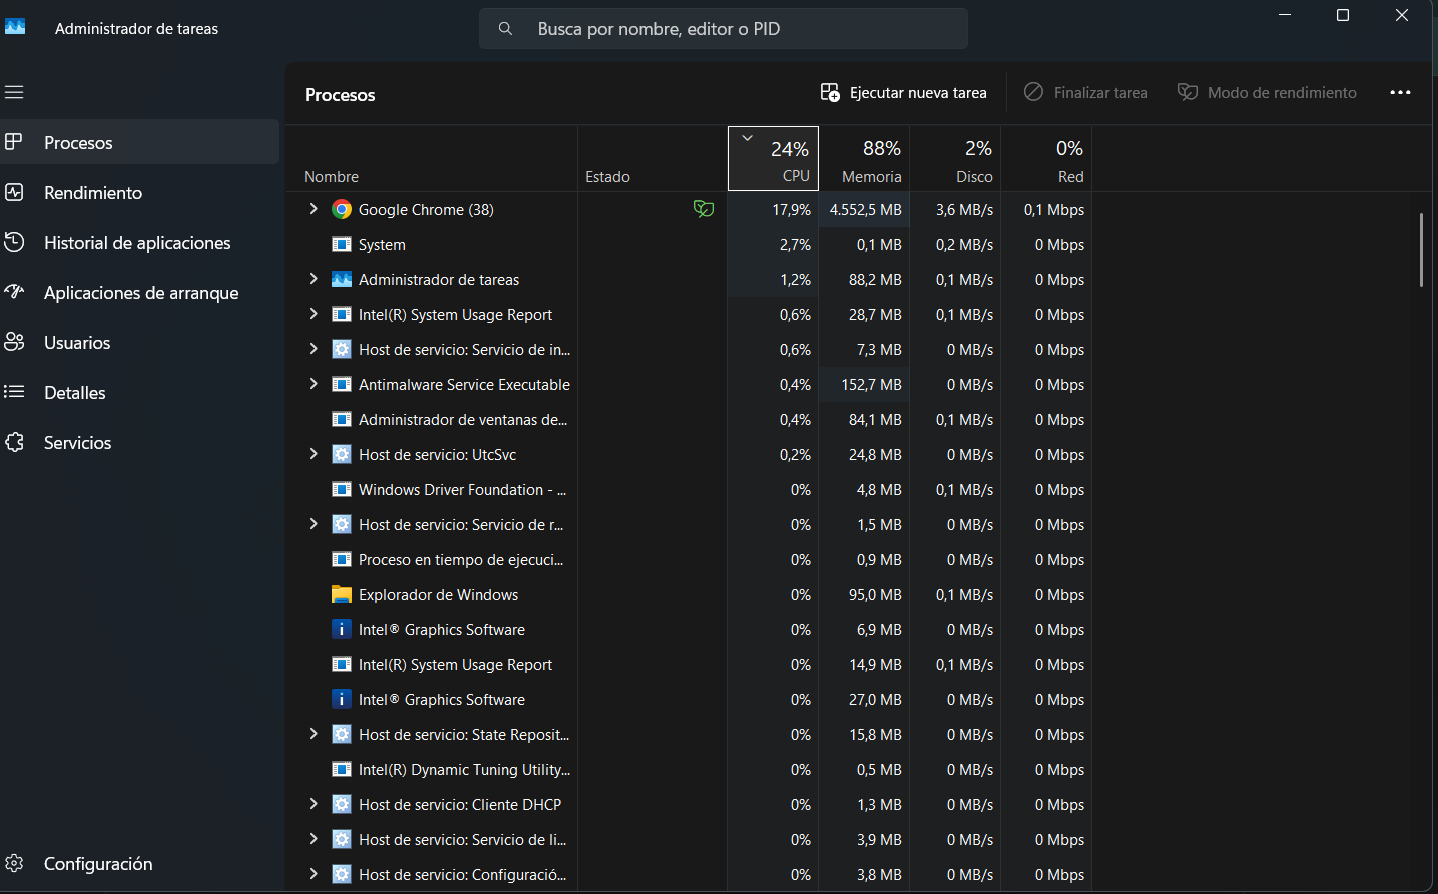
Task: Open the Usuarios page
Action: click(x=139, y=342)
